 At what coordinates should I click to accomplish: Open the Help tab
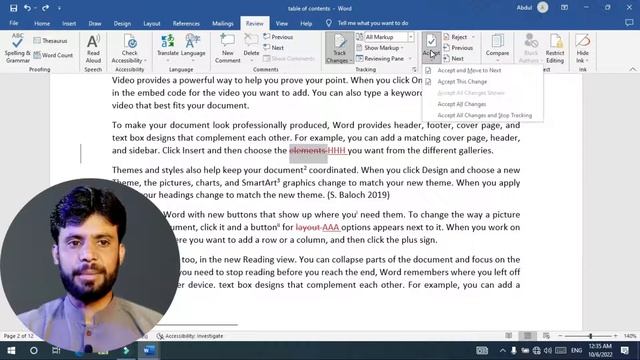pos(306,23)
